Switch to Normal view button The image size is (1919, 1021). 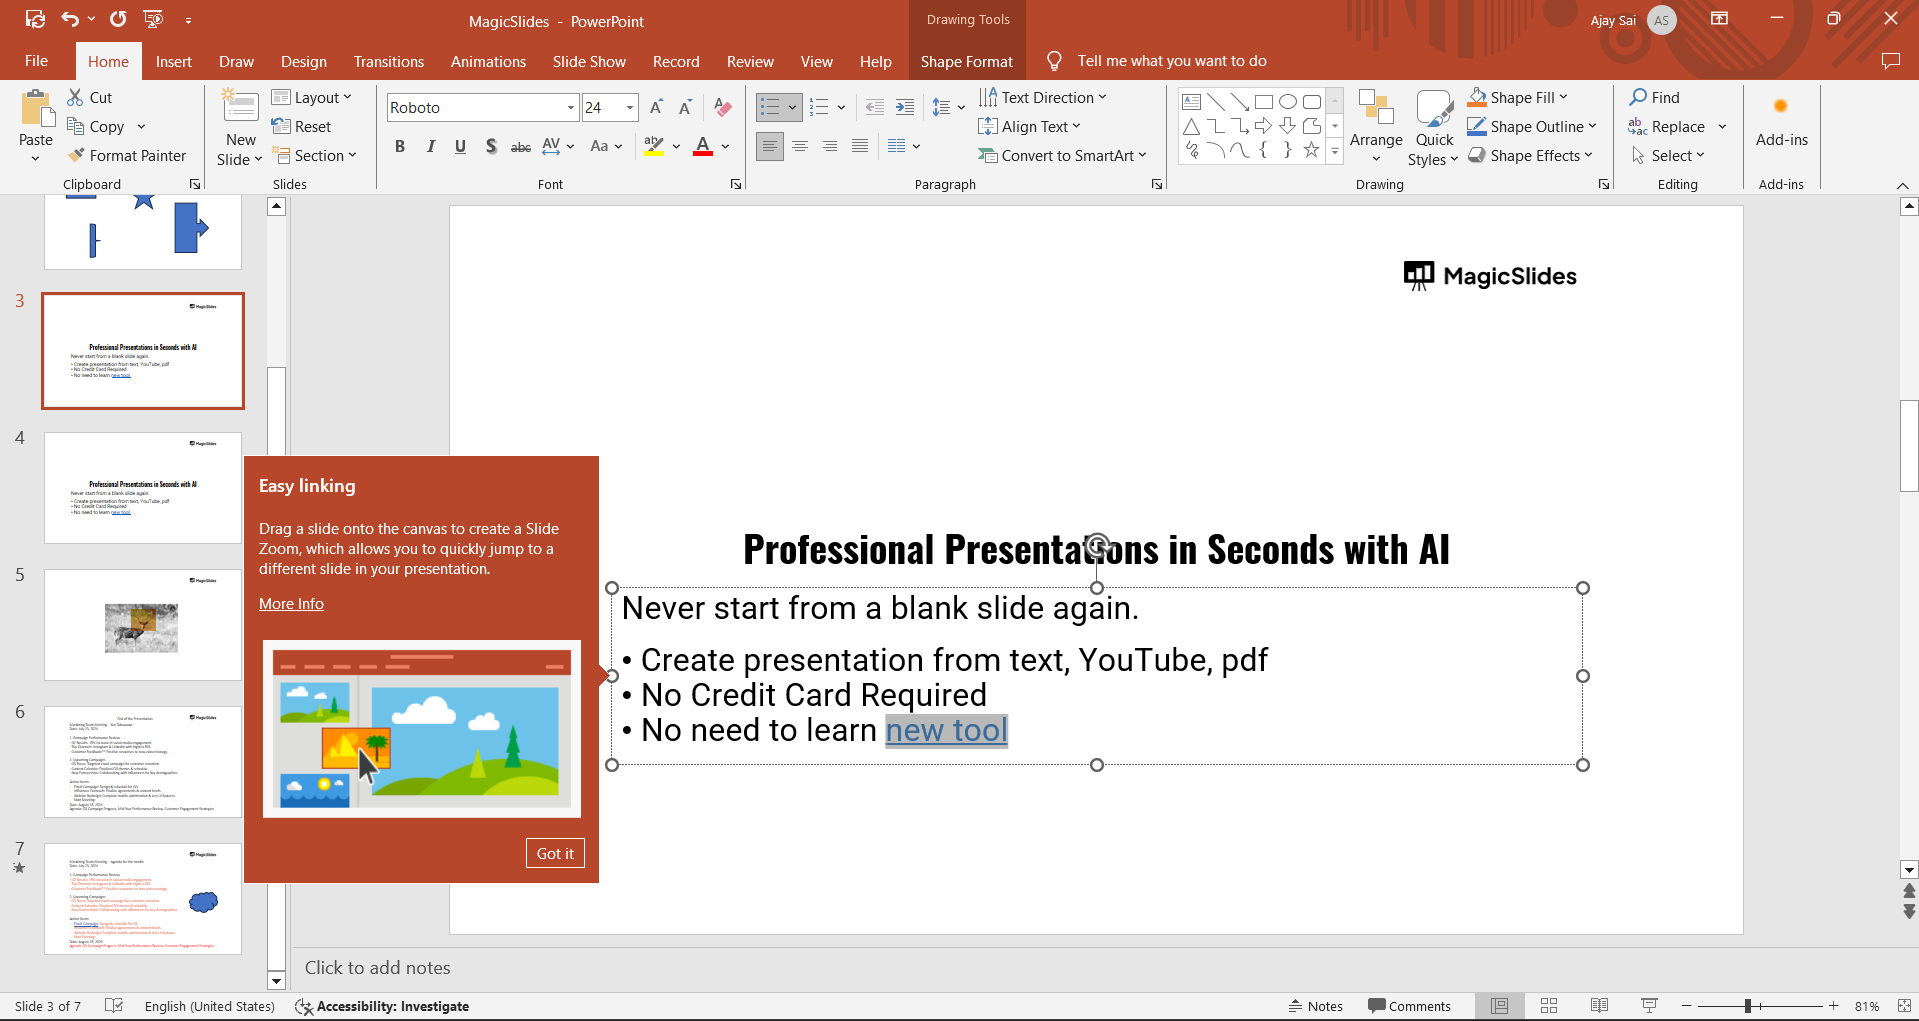[1499, 1006]
